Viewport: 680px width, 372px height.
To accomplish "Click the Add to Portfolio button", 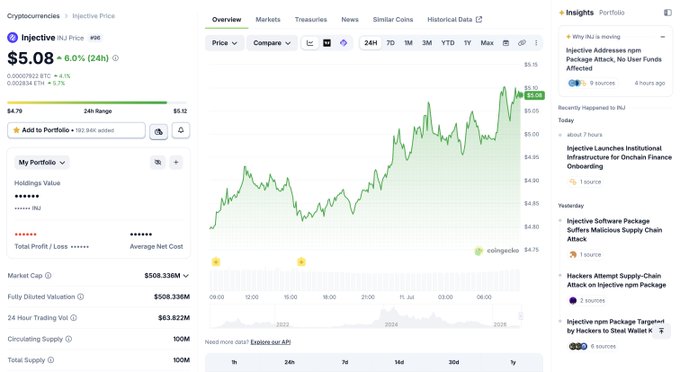I will 76,130.
